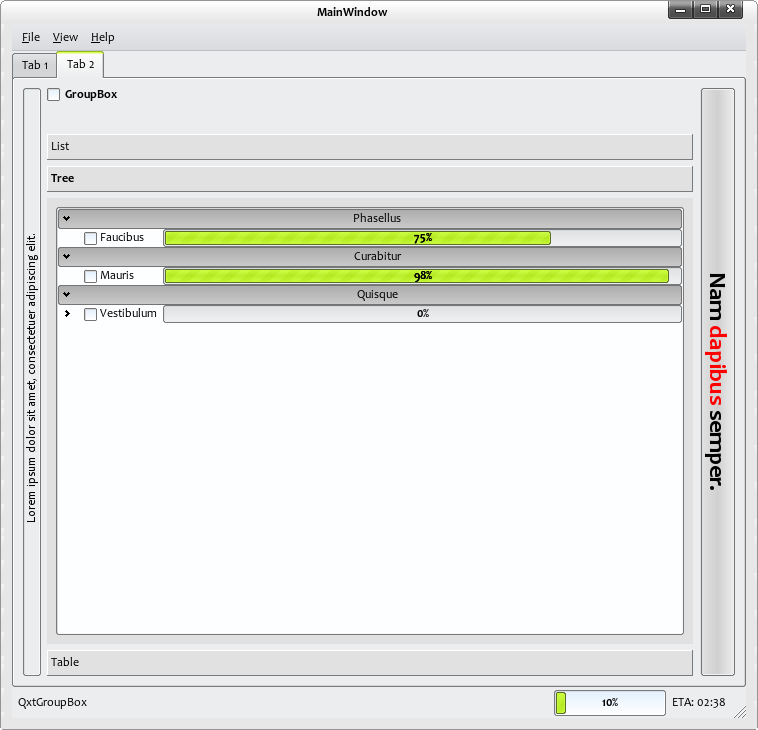Collapse the Phasellus tree group
This screenshot has height=730, width=758.
[67, 219]
